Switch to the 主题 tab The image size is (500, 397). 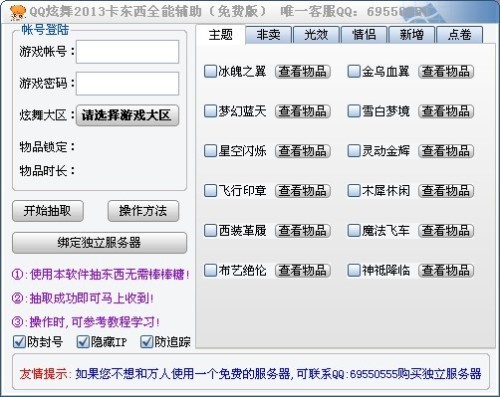(221, 34)
